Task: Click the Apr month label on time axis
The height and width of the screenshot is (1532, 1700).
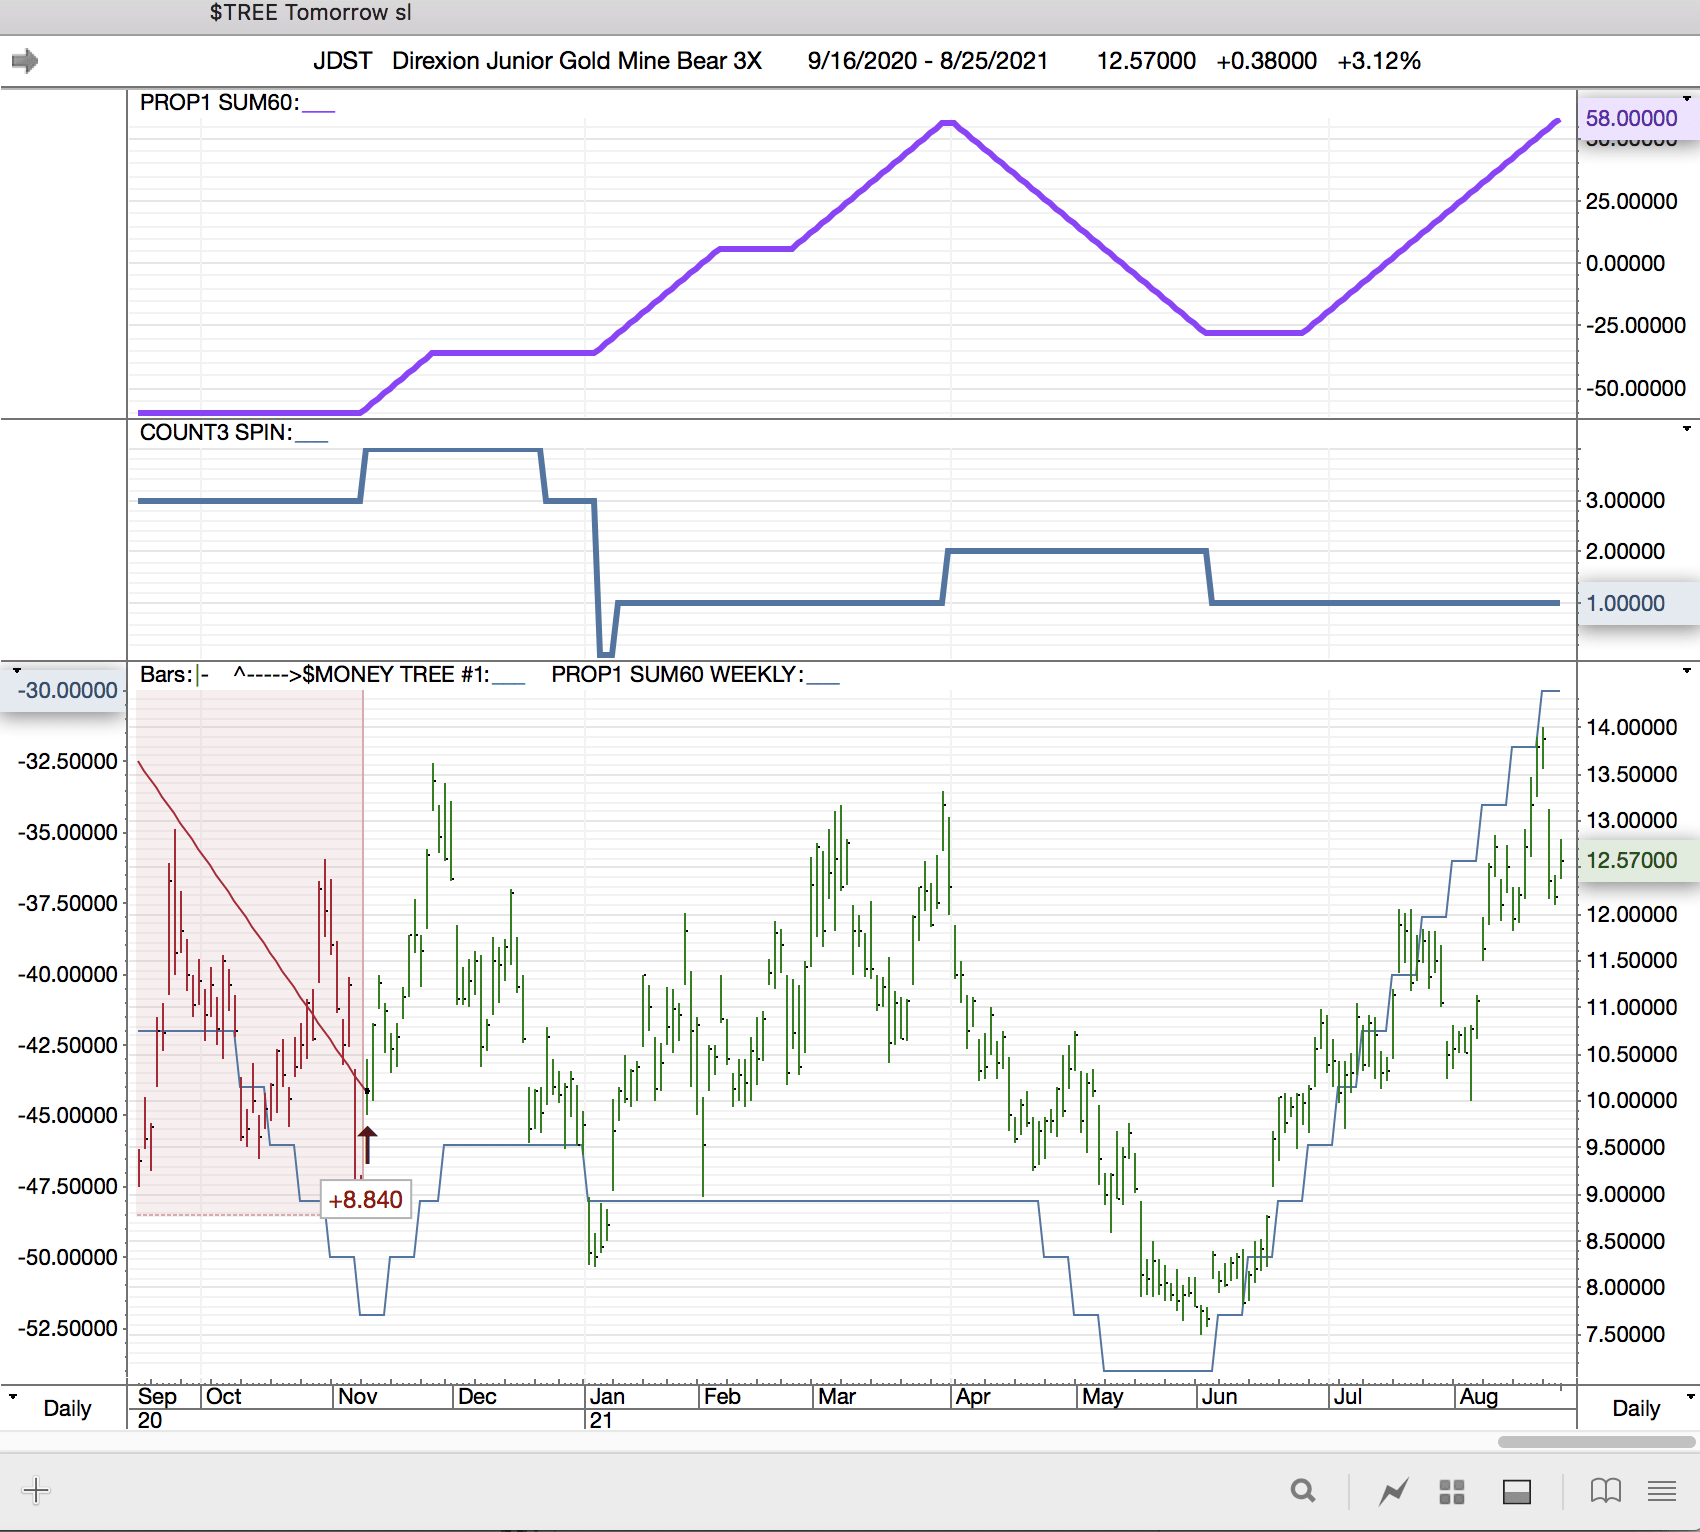Action: [x=973, y=1397]
